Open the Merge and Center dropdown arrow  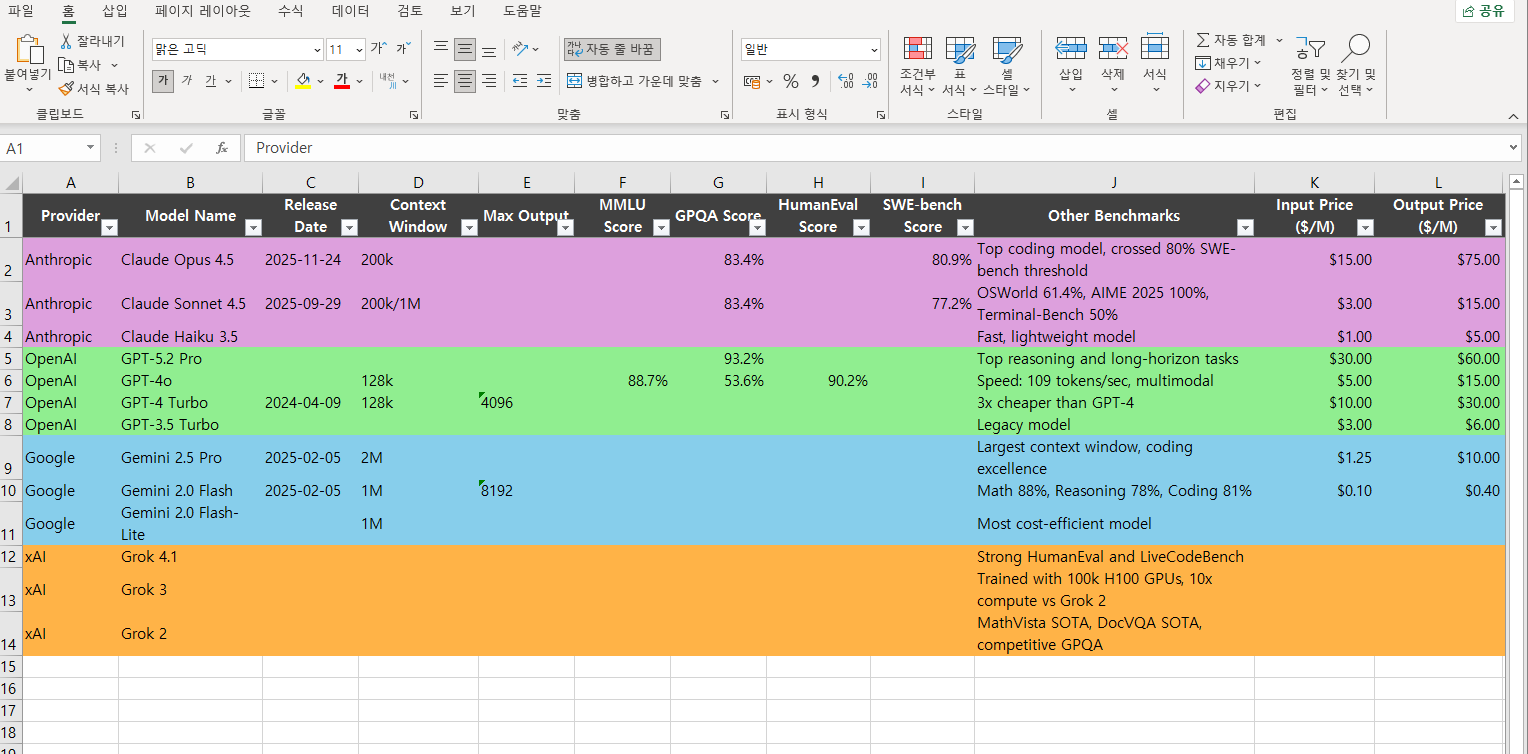(716, 81)
